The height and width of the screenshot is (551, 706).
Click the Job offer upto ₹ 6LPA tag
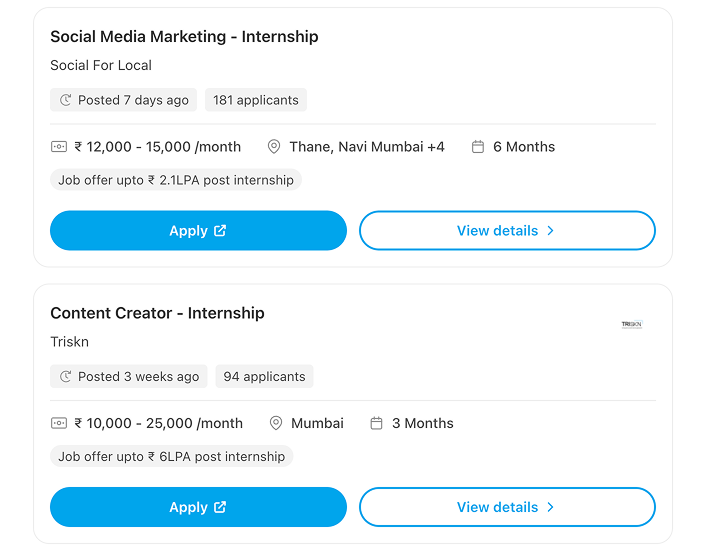pyautogui.click(x=171, y=457)
